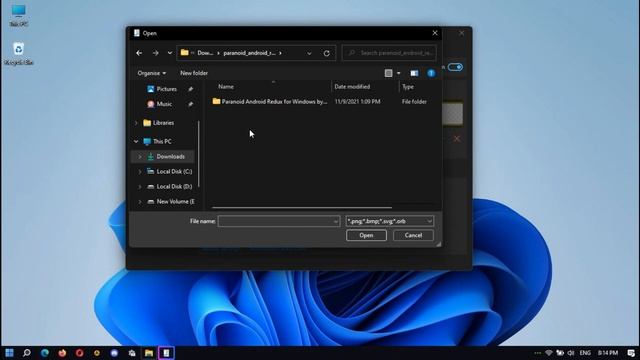Click the 11/9/2021 1:09 PM date cell
This screenshot has width=640, height=360.
357,102
